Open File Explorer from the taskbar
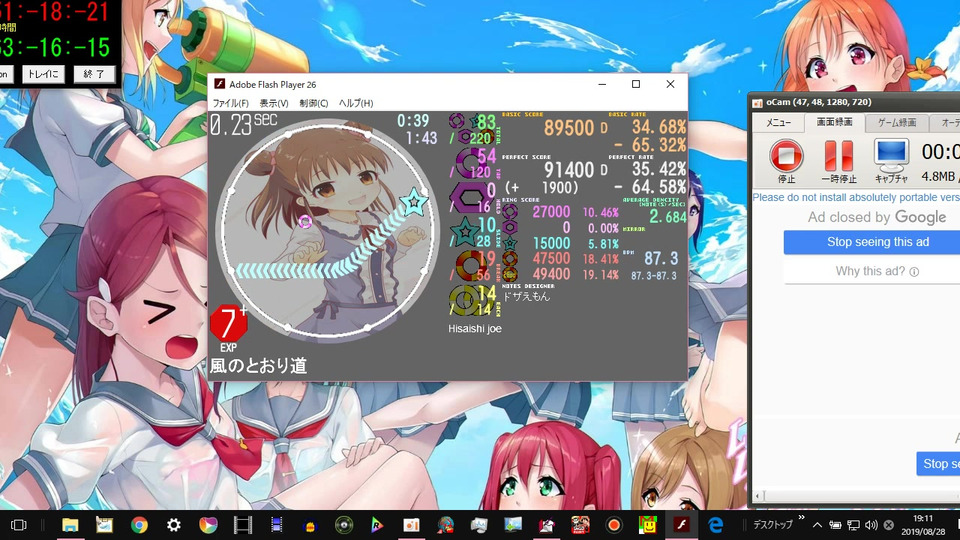Image resolution: width=960 pixels, height=540 pixels. 70,525
